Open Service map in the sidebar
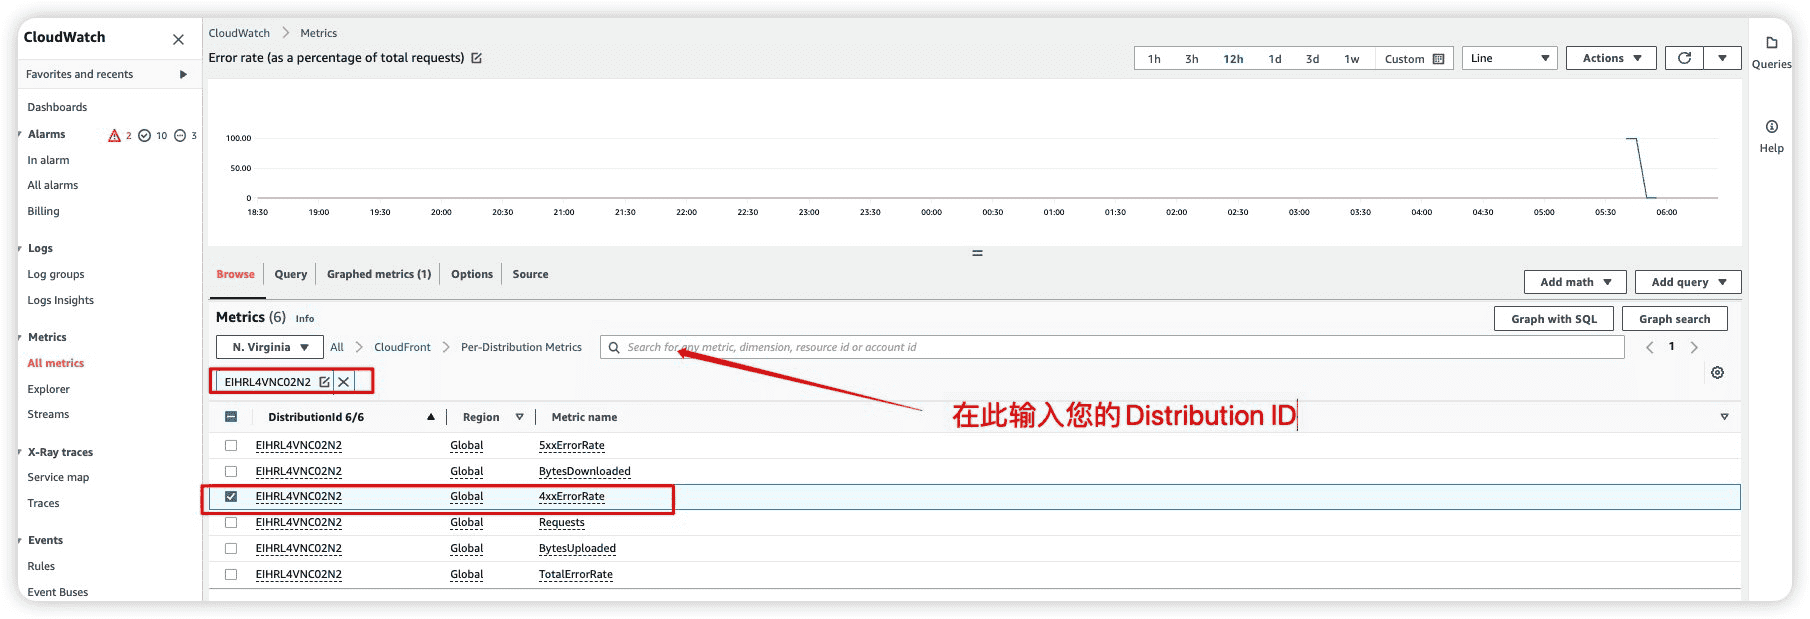Viewport: 1810px width, 619px height. (58, 477)
